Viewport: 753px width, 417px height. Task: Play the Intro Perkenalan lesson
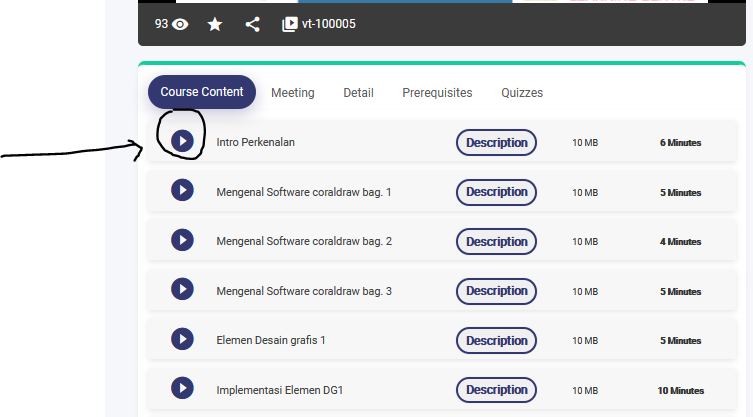pos(182,141)
